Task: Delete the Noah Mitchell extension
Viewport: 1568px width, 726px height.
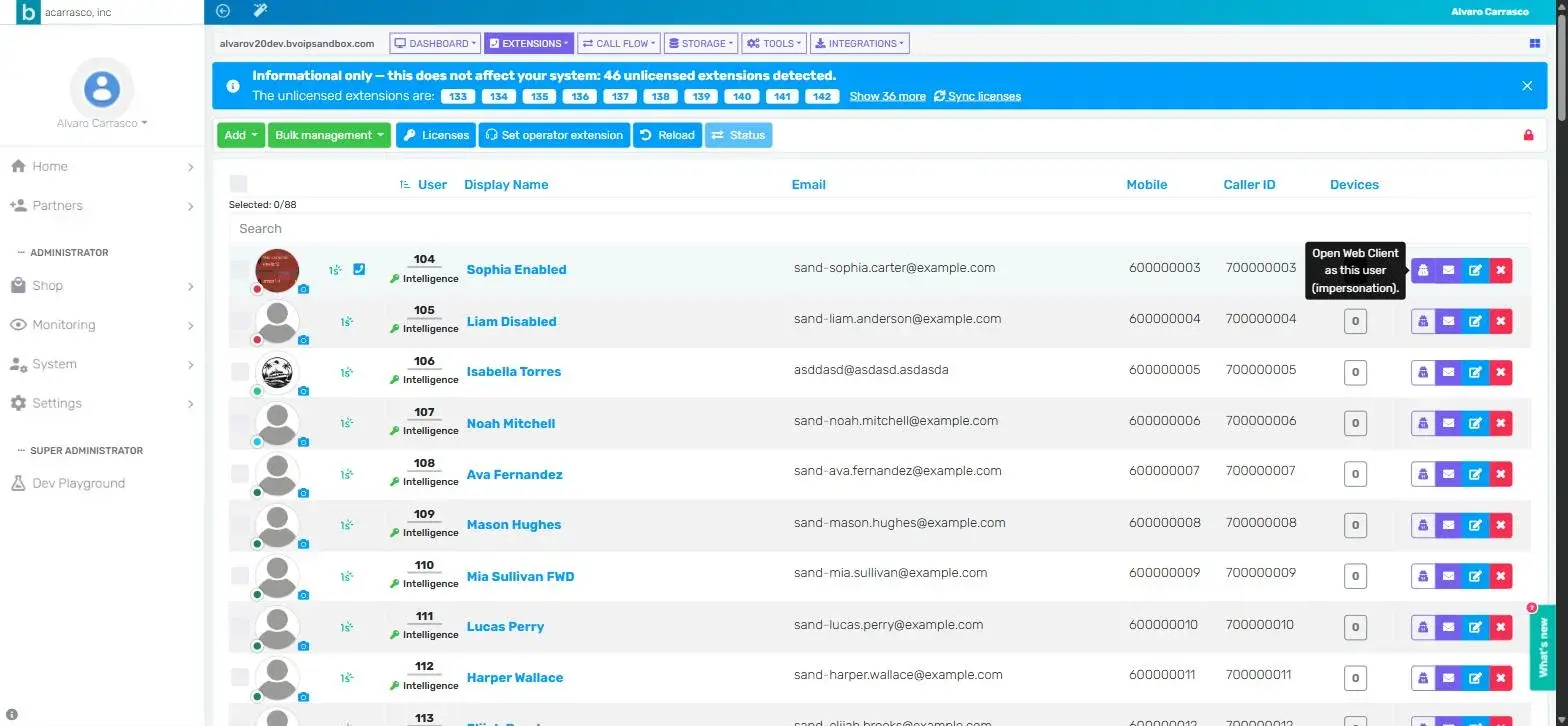Action: pyautogui.click(x=1500, y=423)
